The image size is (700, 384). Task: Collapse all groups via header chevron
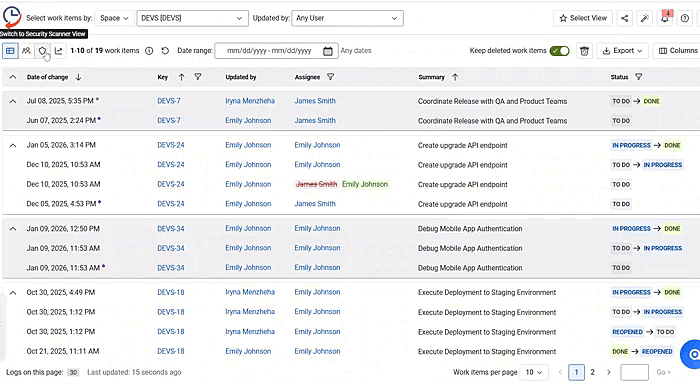(13, 77)
